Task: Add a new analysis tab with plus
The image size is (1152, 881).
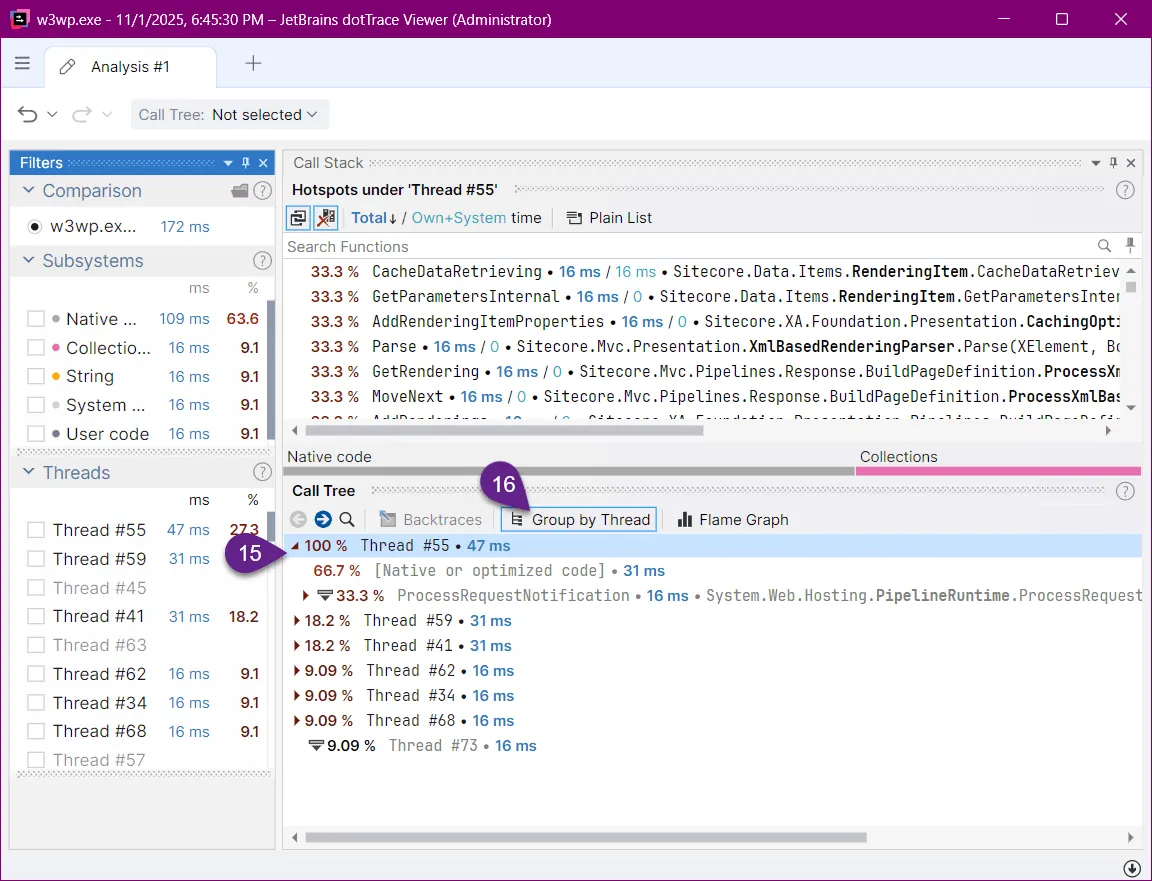Action: coord(254,64)
